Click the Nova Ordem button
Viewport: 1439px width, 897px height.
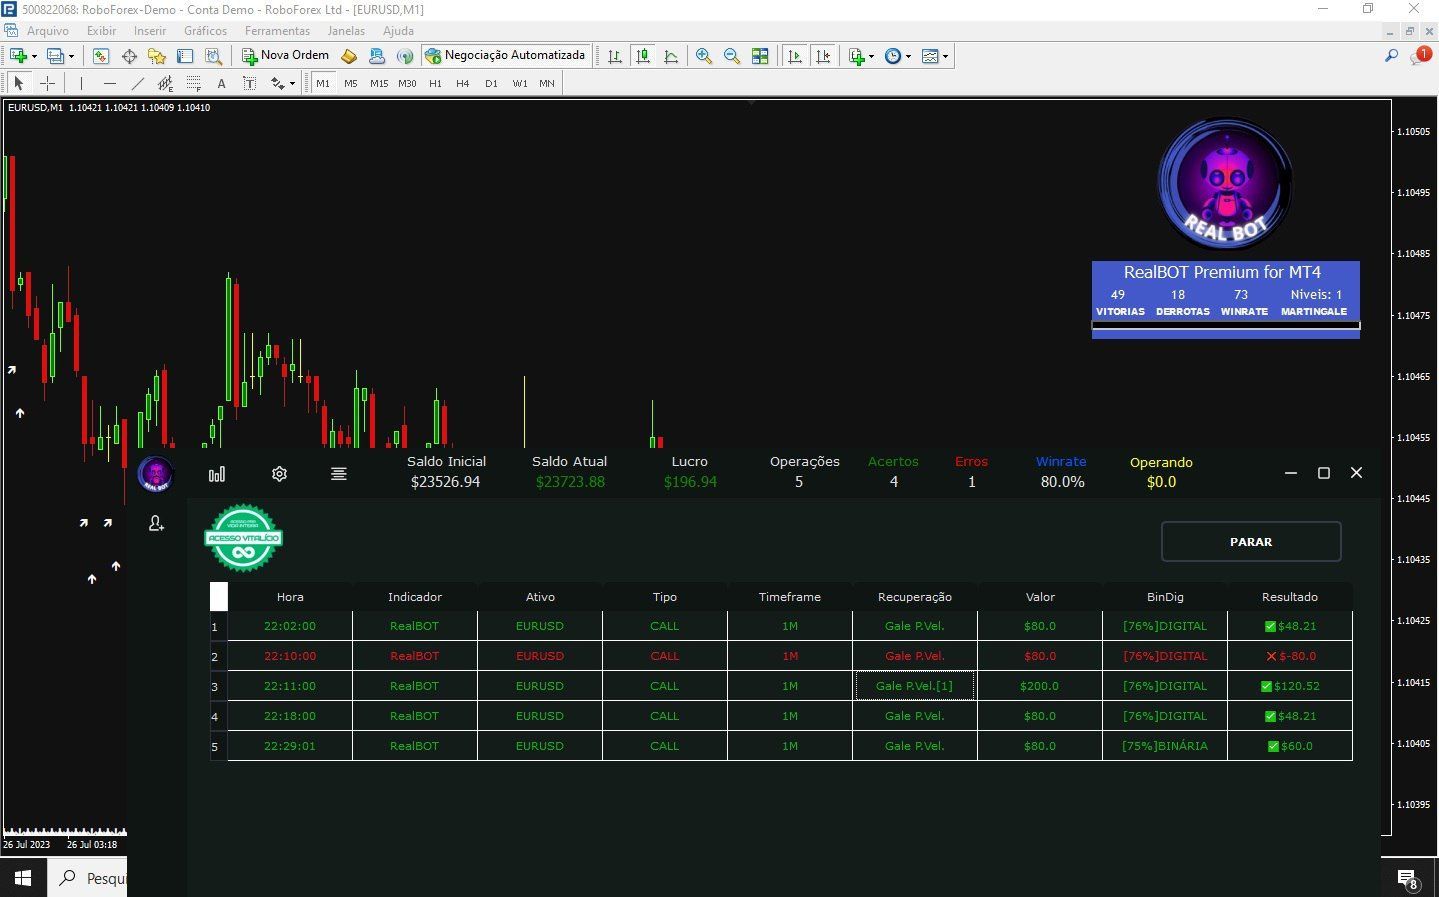coord(285,56)
